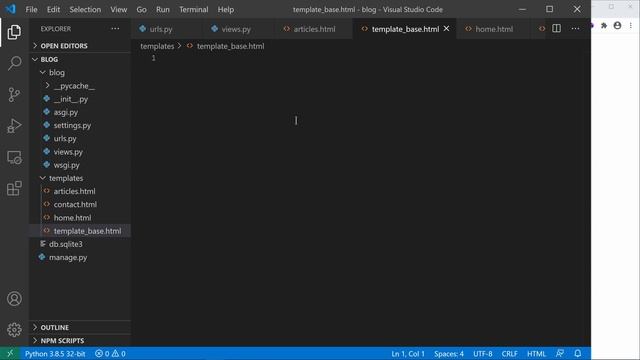This screenshot has width=640, height=360.
Task: Change the CRLF end-of-line sequence
Action: [509, 353]
